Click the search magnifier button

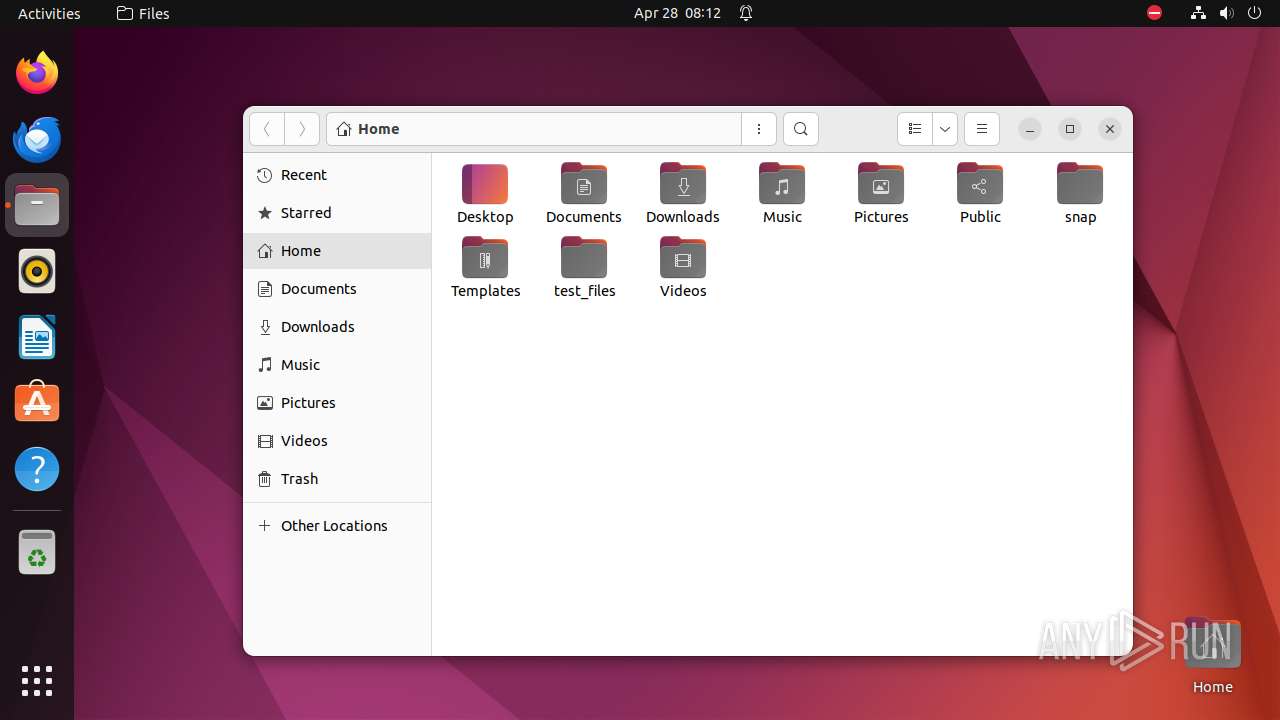tap(800, 129)
